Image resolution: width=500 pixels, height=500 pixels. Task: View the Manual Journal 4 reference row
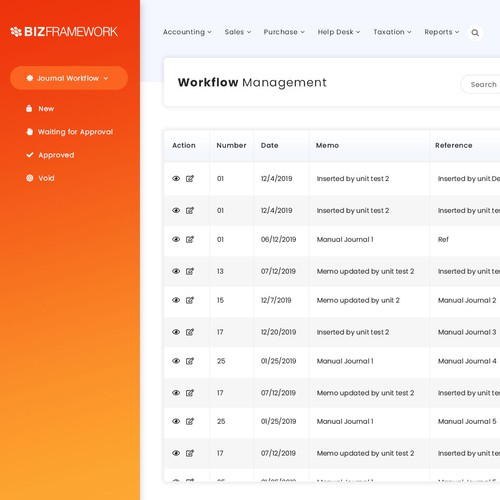tap(176, 361)
